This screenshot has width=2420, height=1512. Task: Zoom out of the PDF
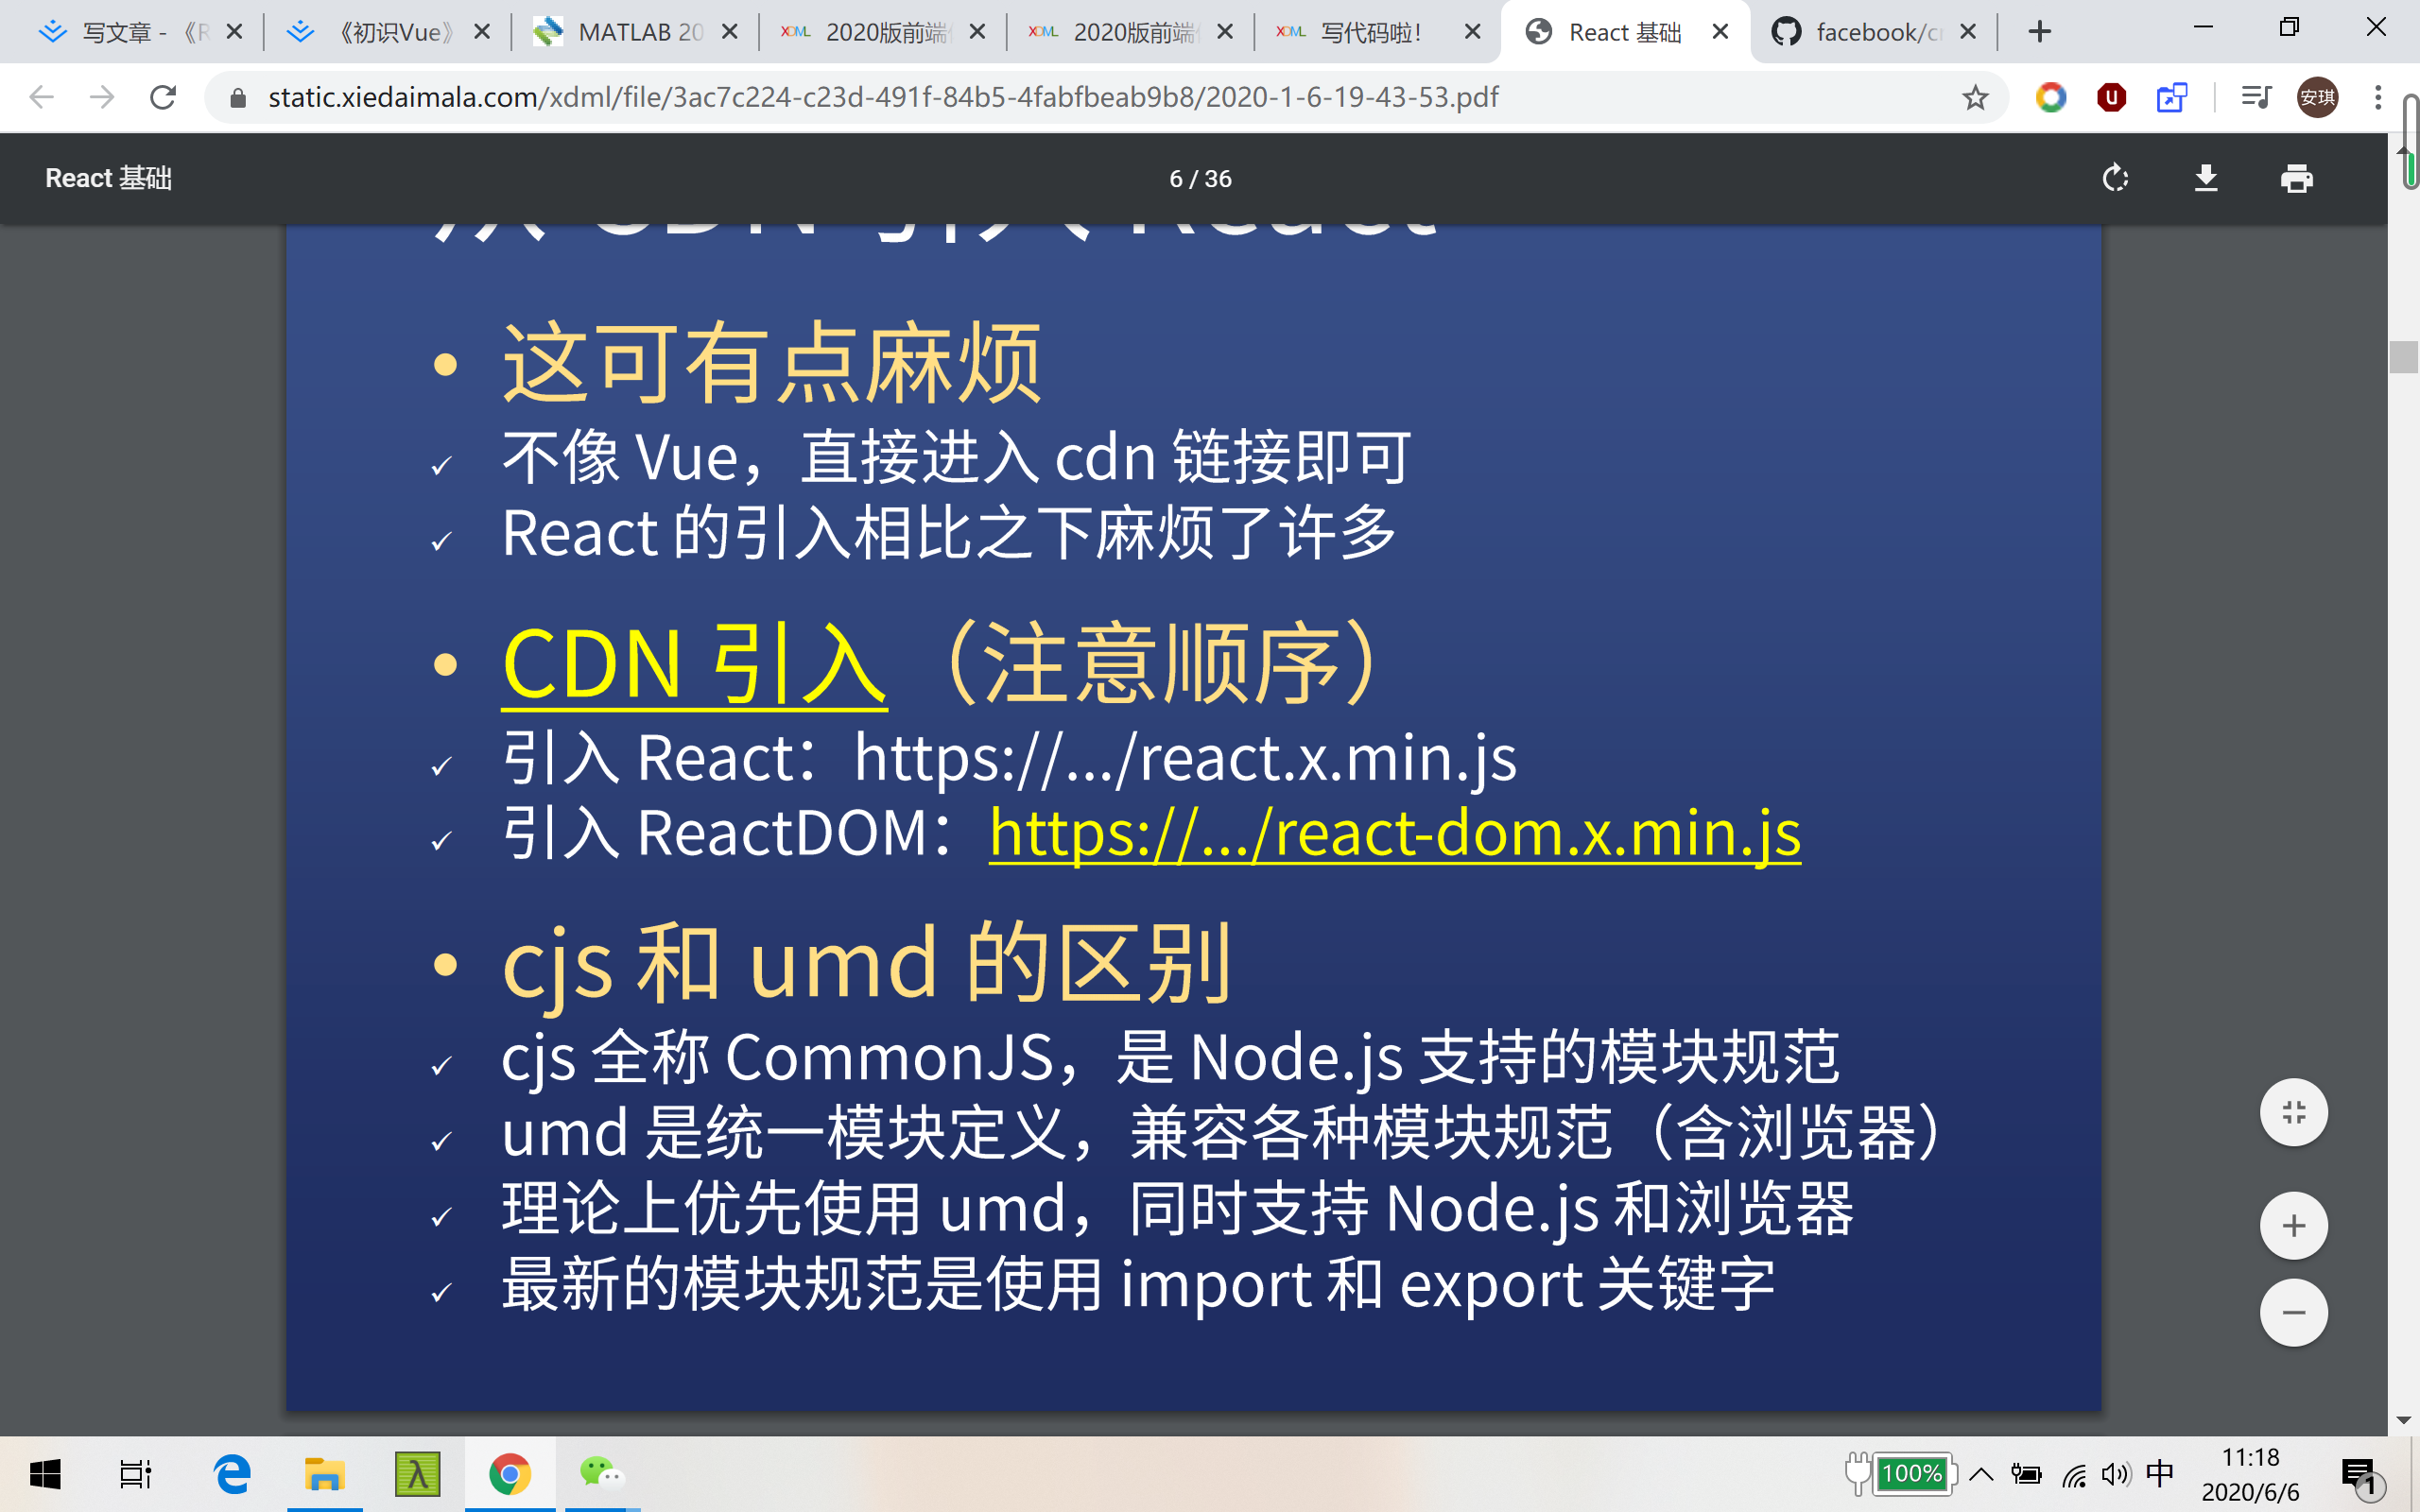[x=2293, y=1312]
